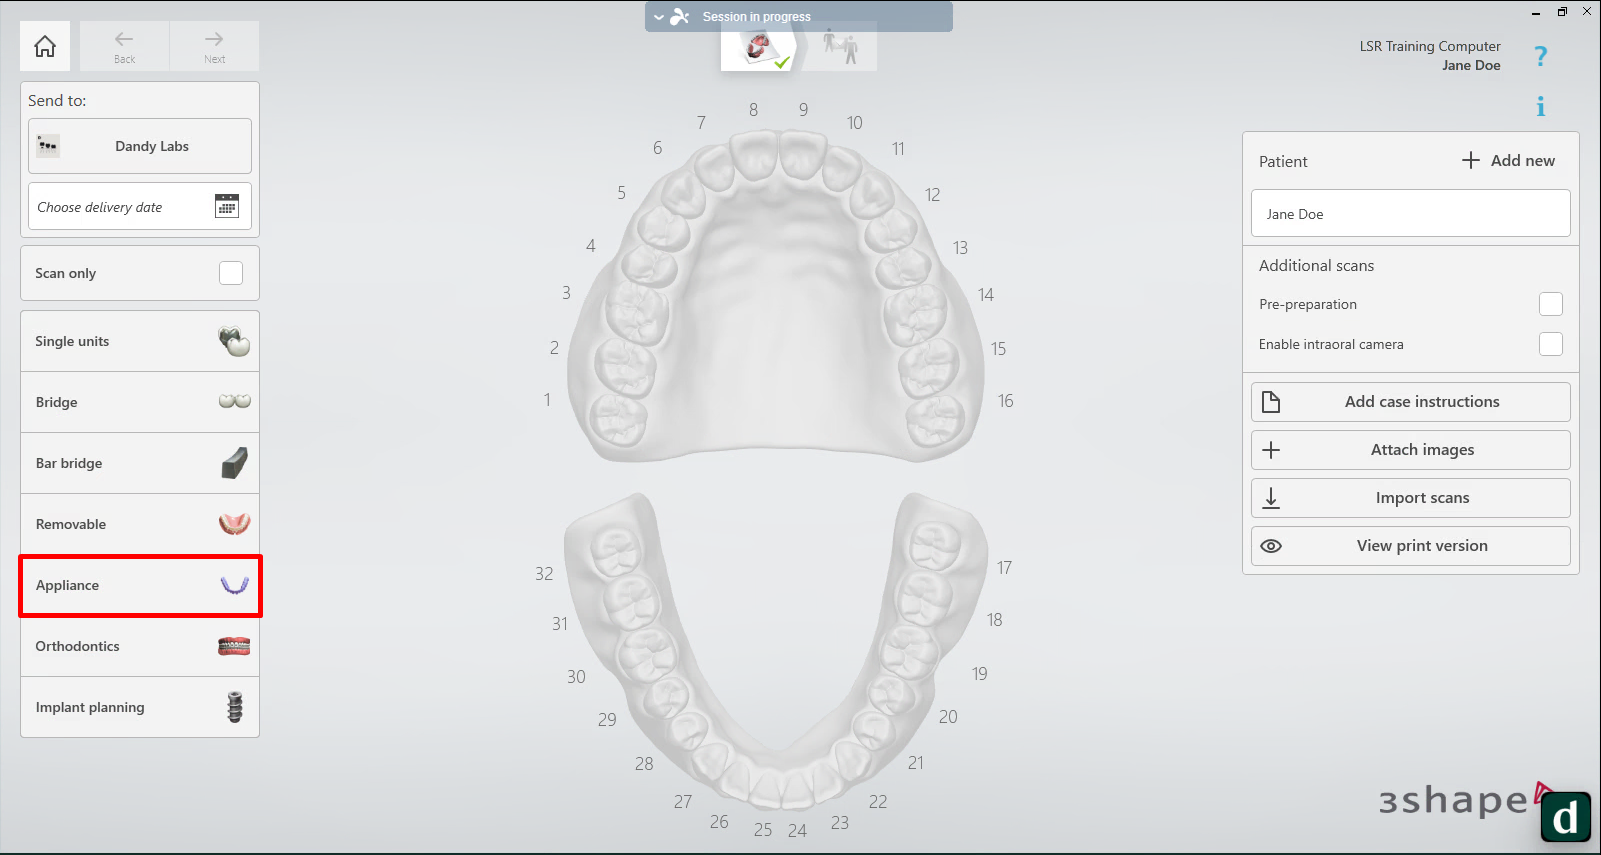Screen dimensions: 1601x855
Task: Select the patient handover step icon
Action: pos(840,47)
